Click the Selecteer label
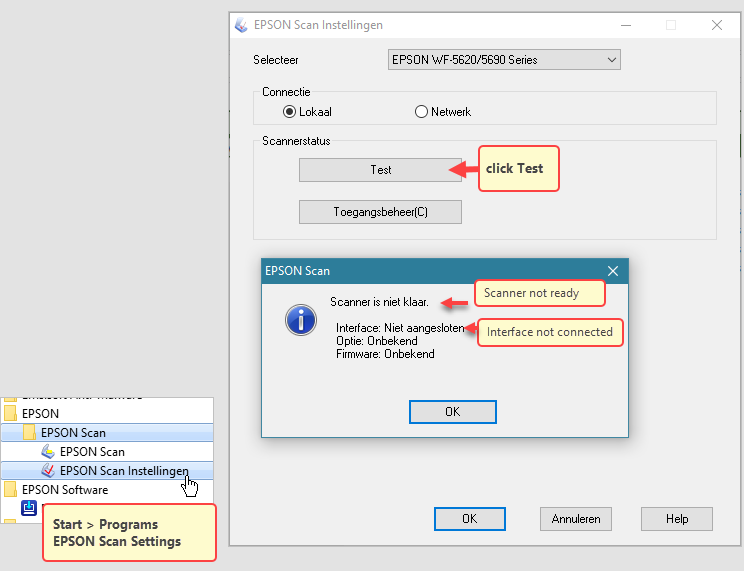The width and height of the screenshot is (744, 571). pos(276,60)
